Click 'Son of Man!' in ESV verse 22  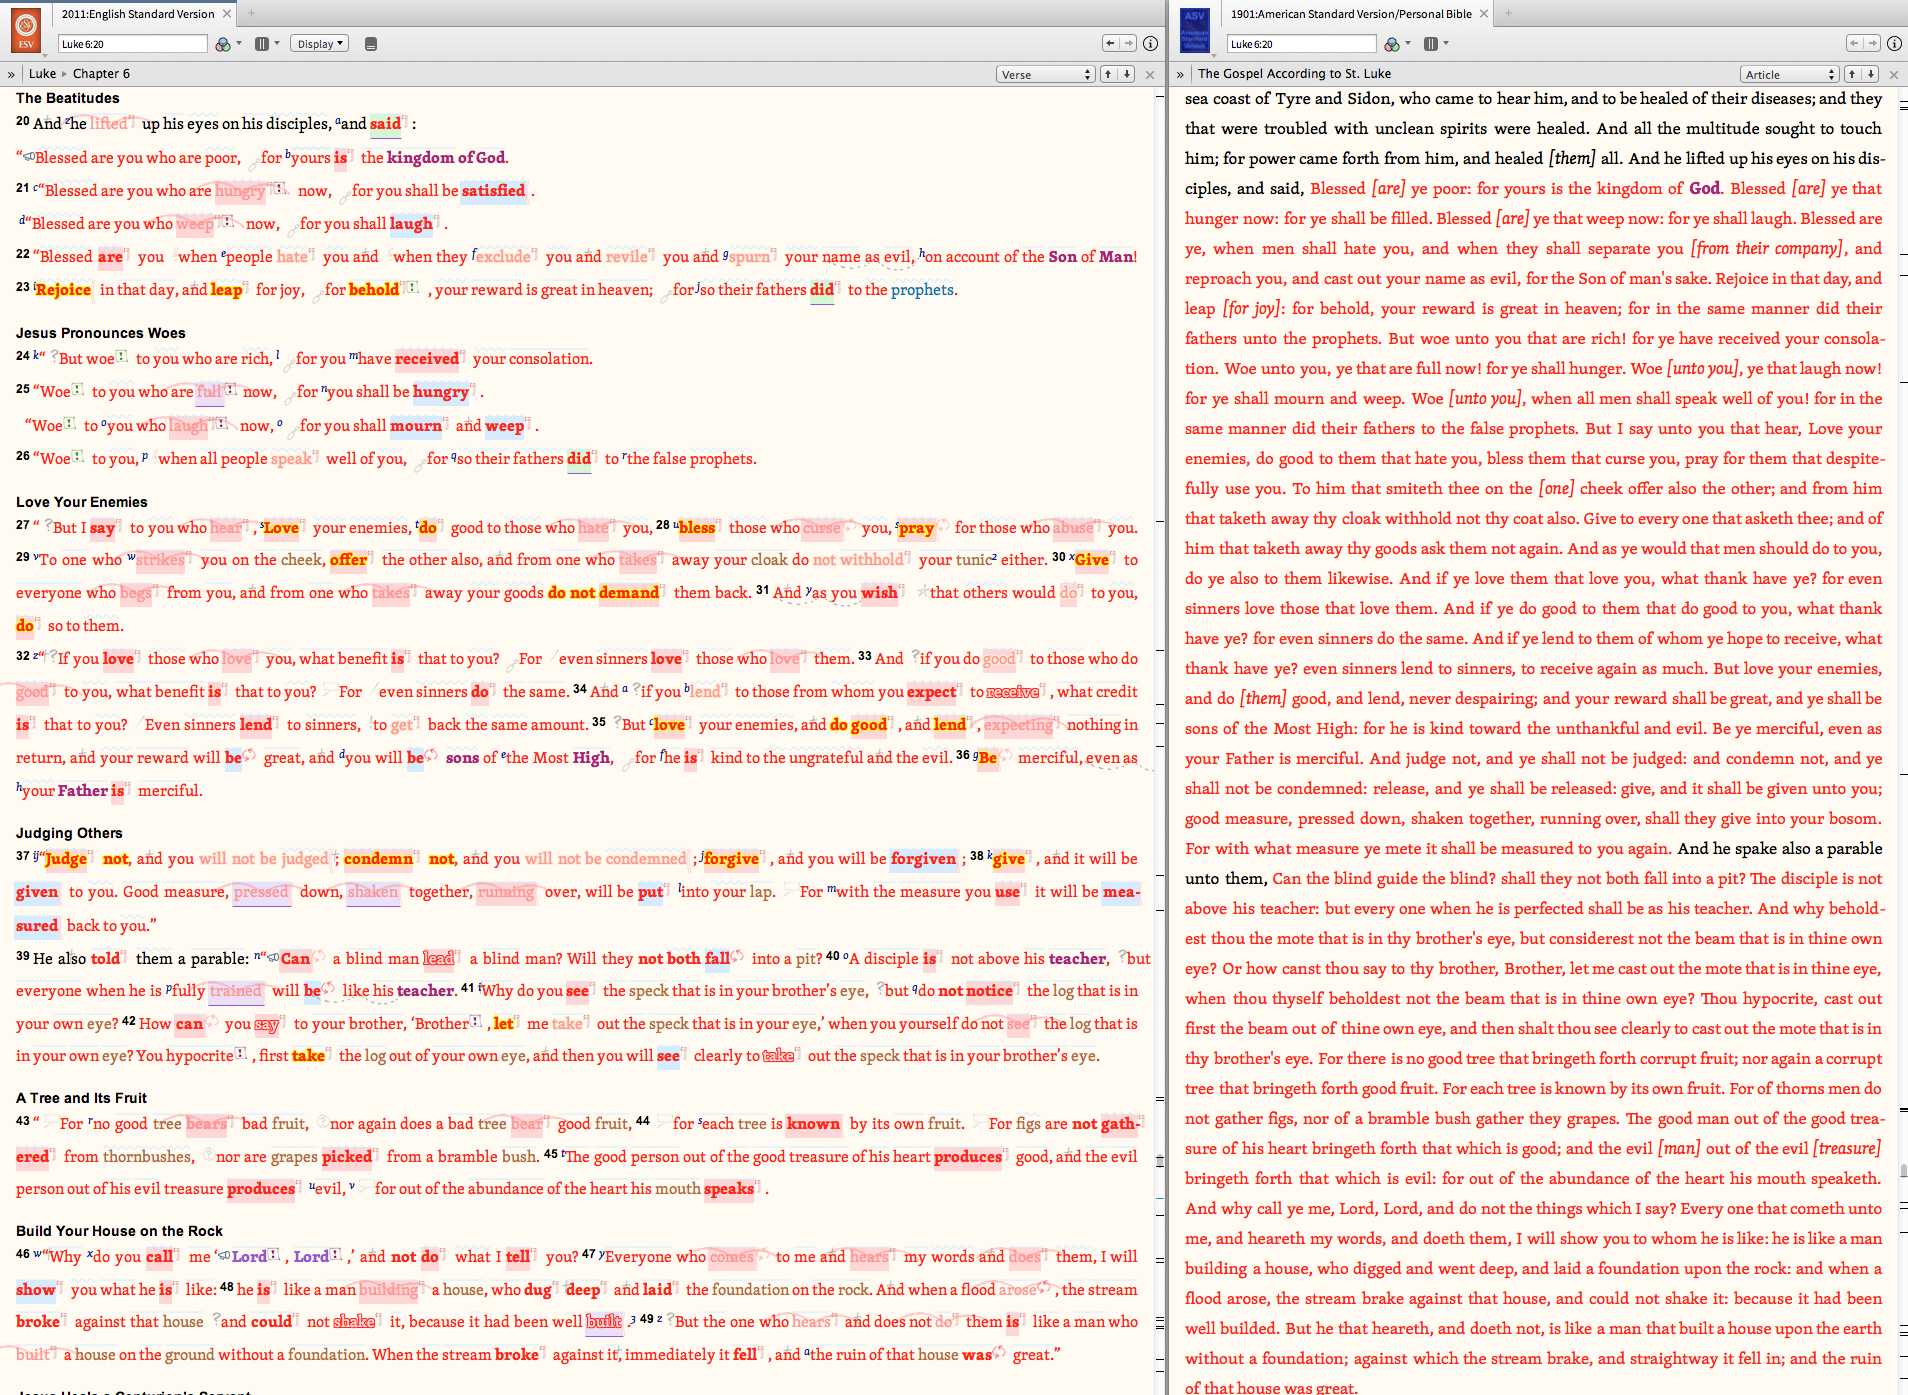click(x=1092, y=257)
